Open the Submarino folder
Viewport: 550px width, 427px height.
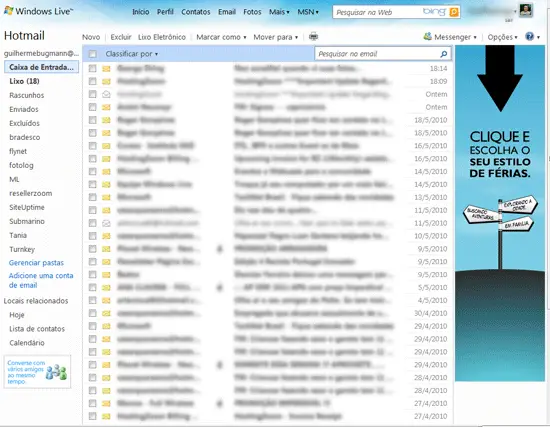click(x=27, y=221)
